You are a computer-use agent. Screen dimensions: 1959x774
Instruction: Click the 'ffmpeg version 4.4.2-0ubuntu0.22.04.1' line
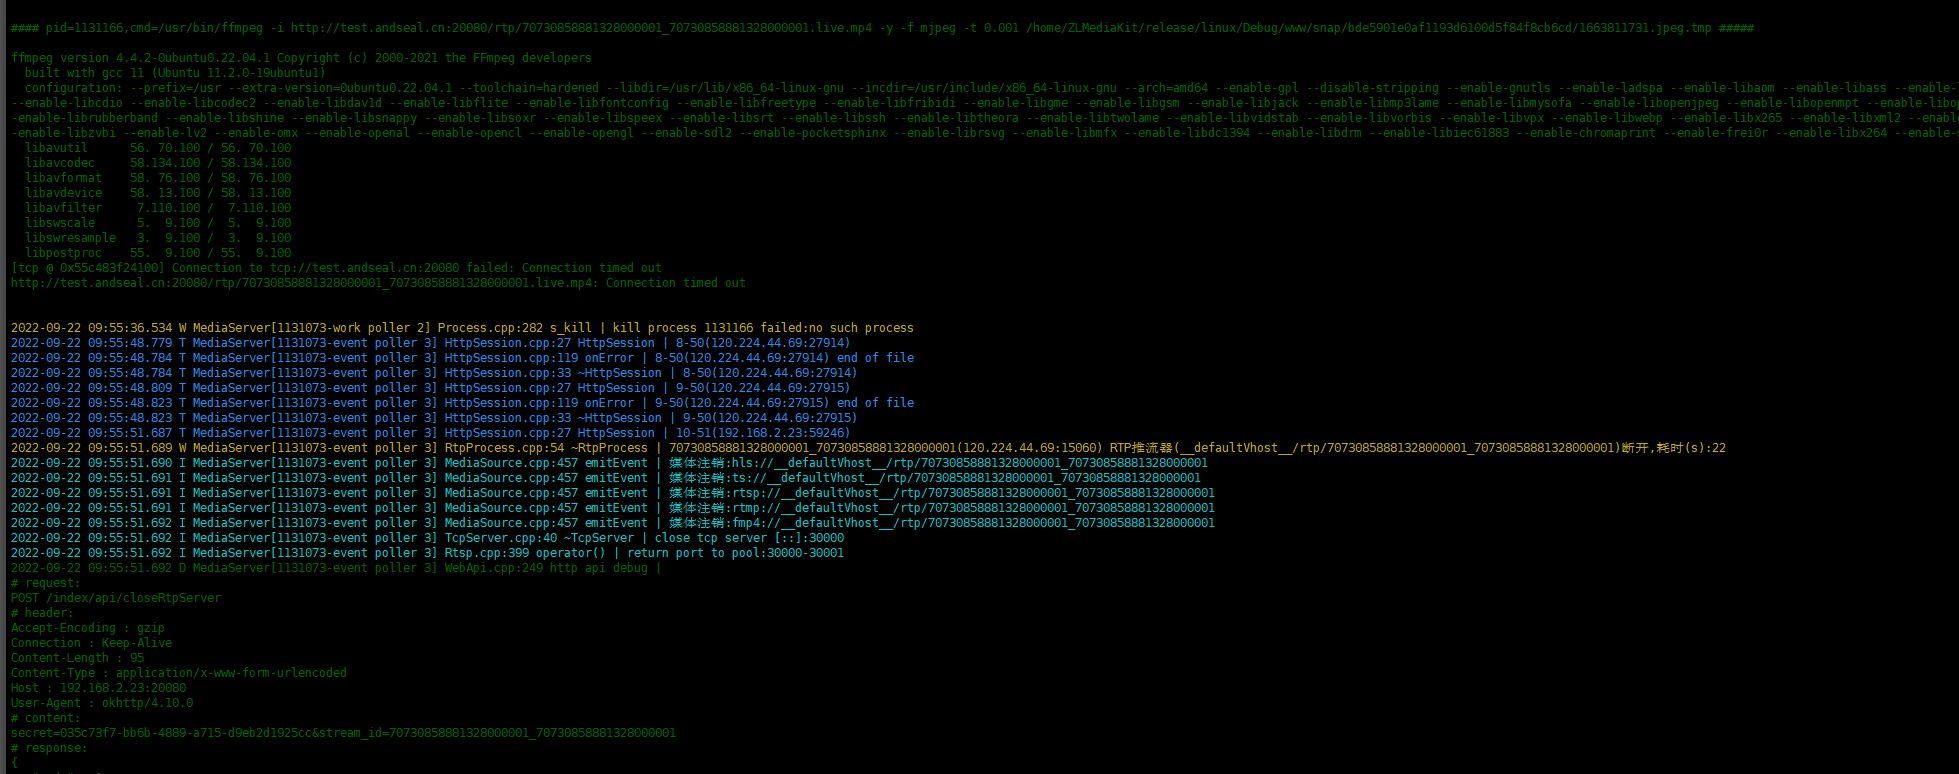pyautogui.click(x=301, y=58)
